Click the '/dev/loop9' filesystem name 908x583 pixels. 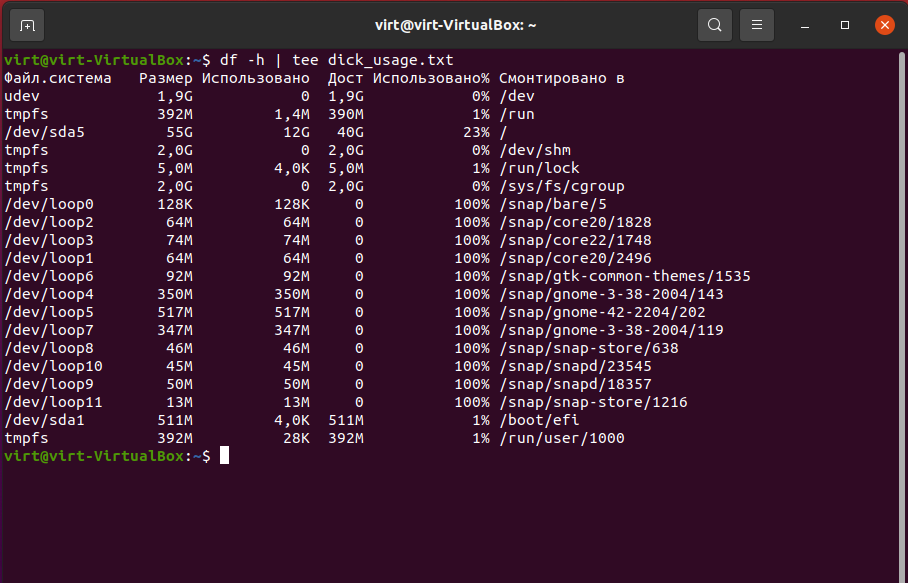point(49,384)
